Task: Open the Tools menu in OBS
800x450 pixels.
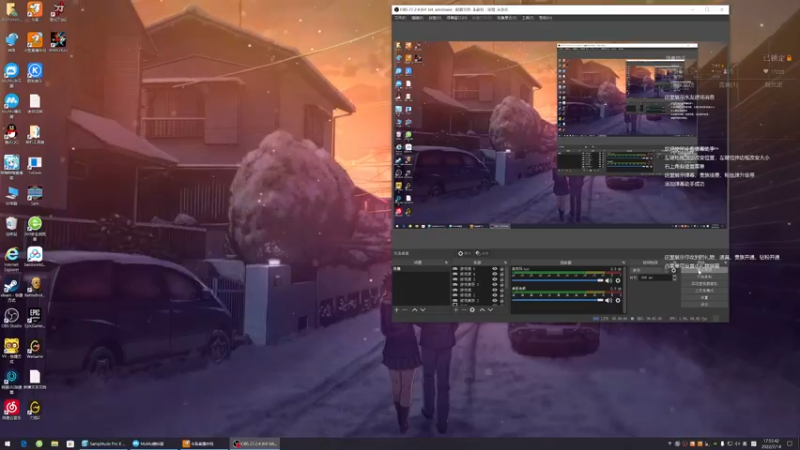Action: (527, 18)
